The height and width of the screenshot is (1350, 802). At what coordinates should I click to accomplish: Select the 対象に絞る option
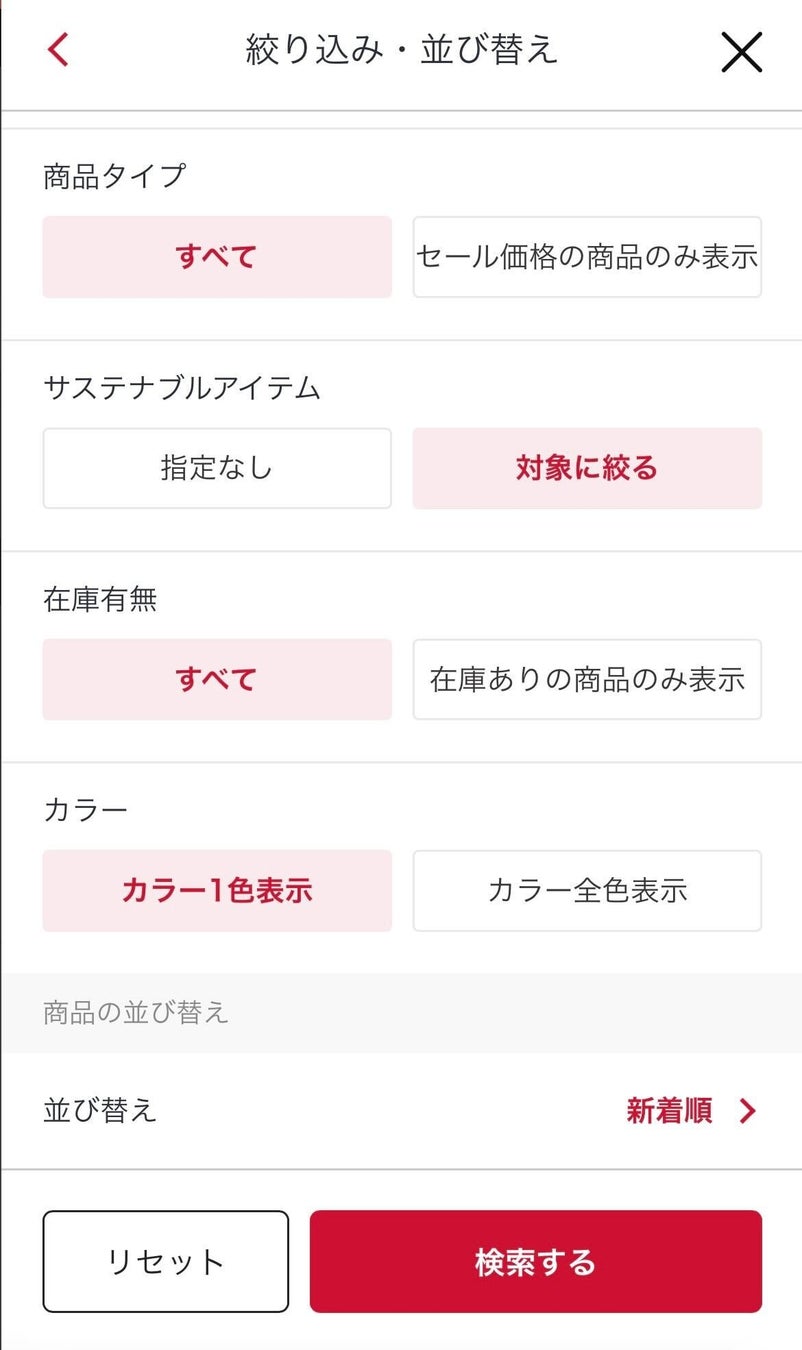pos(587,468)
